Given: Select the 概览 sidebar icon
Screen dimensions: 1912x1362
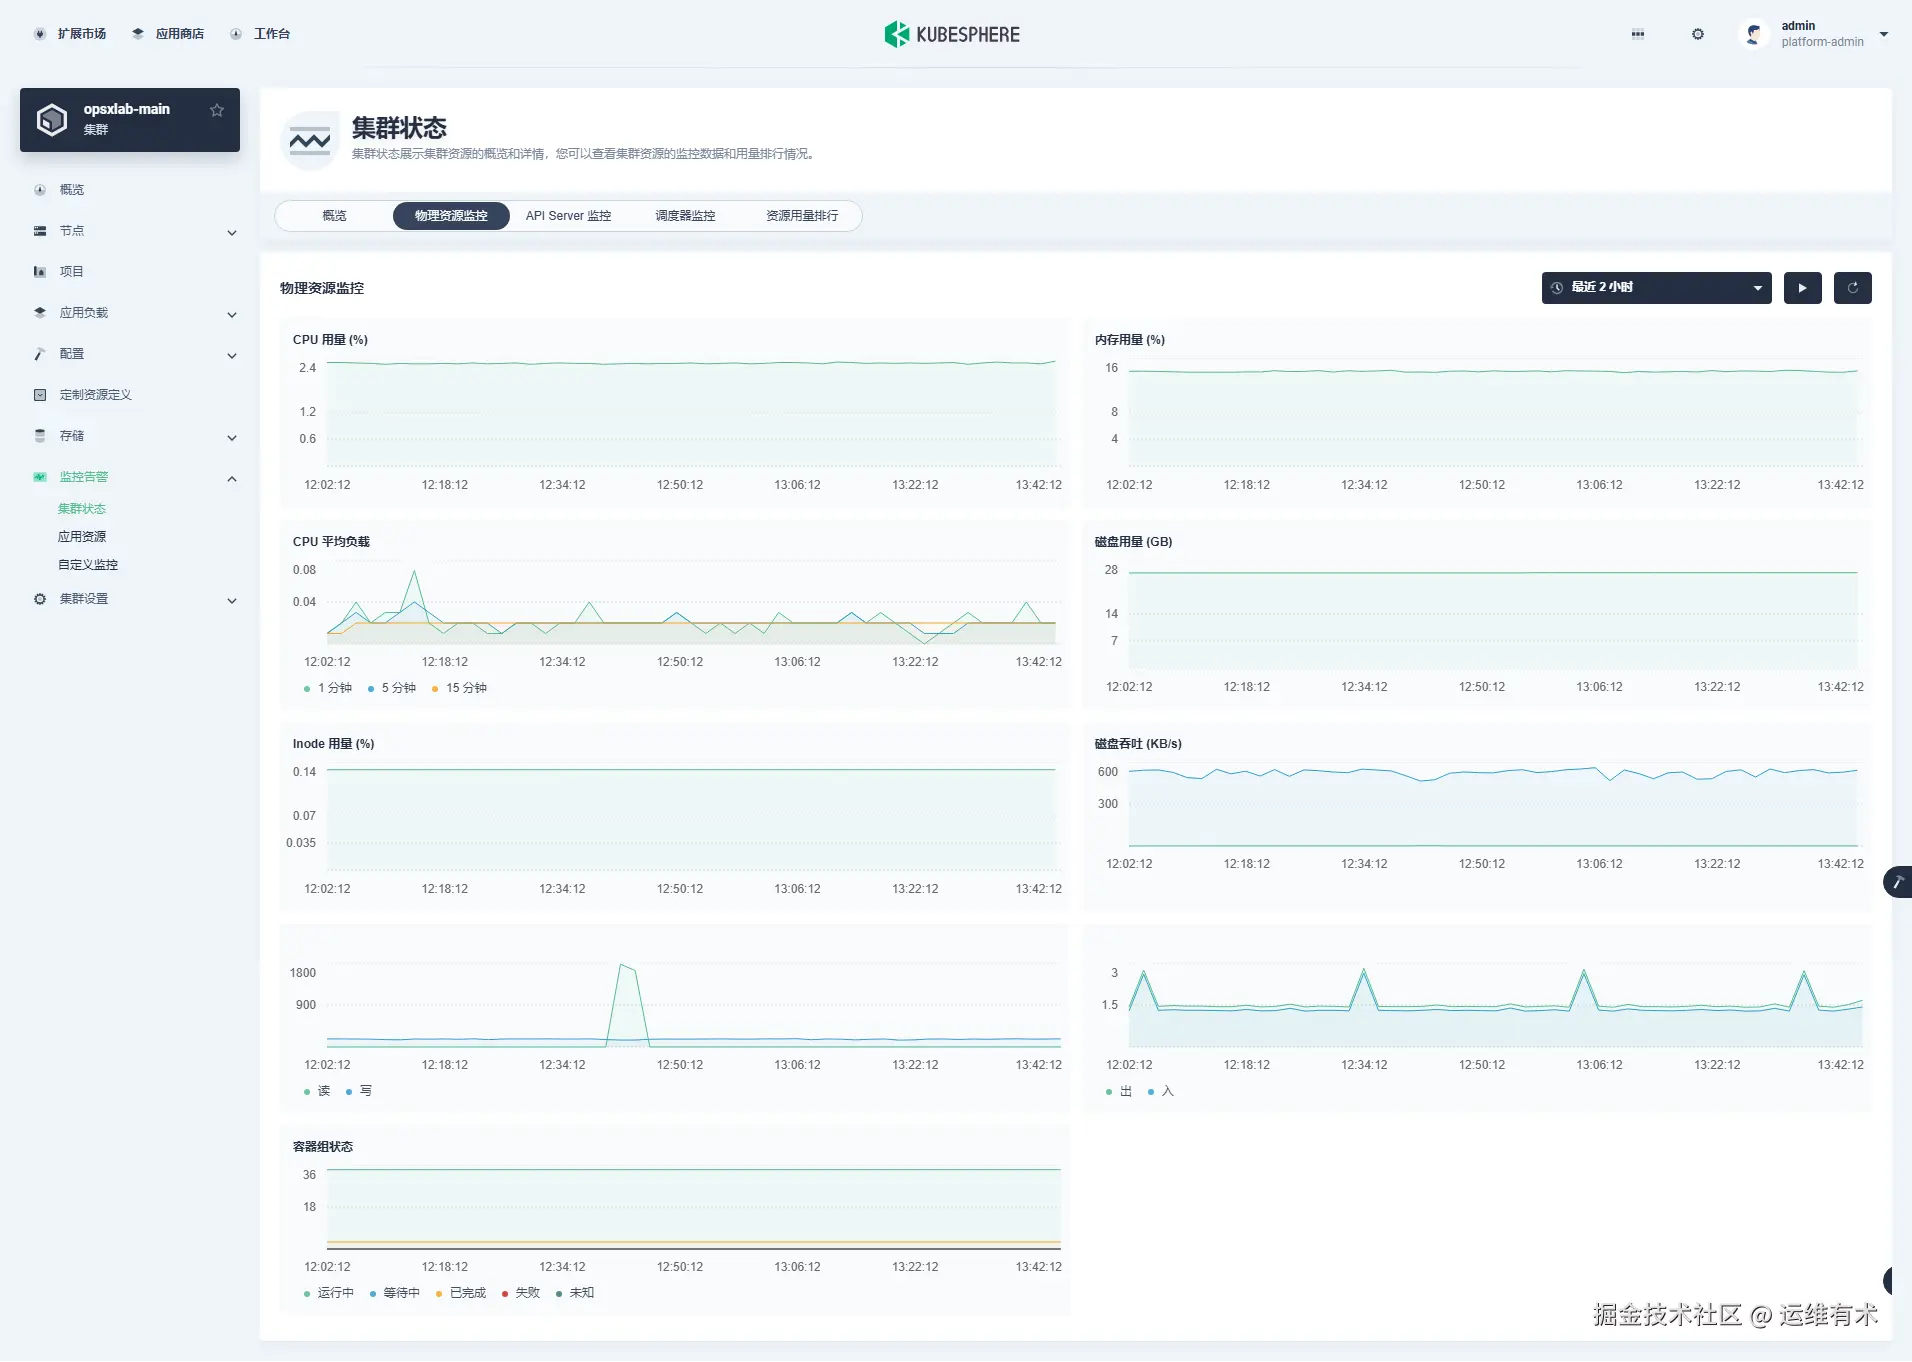Looking at the screenshot, I should [x=39, y=189].
